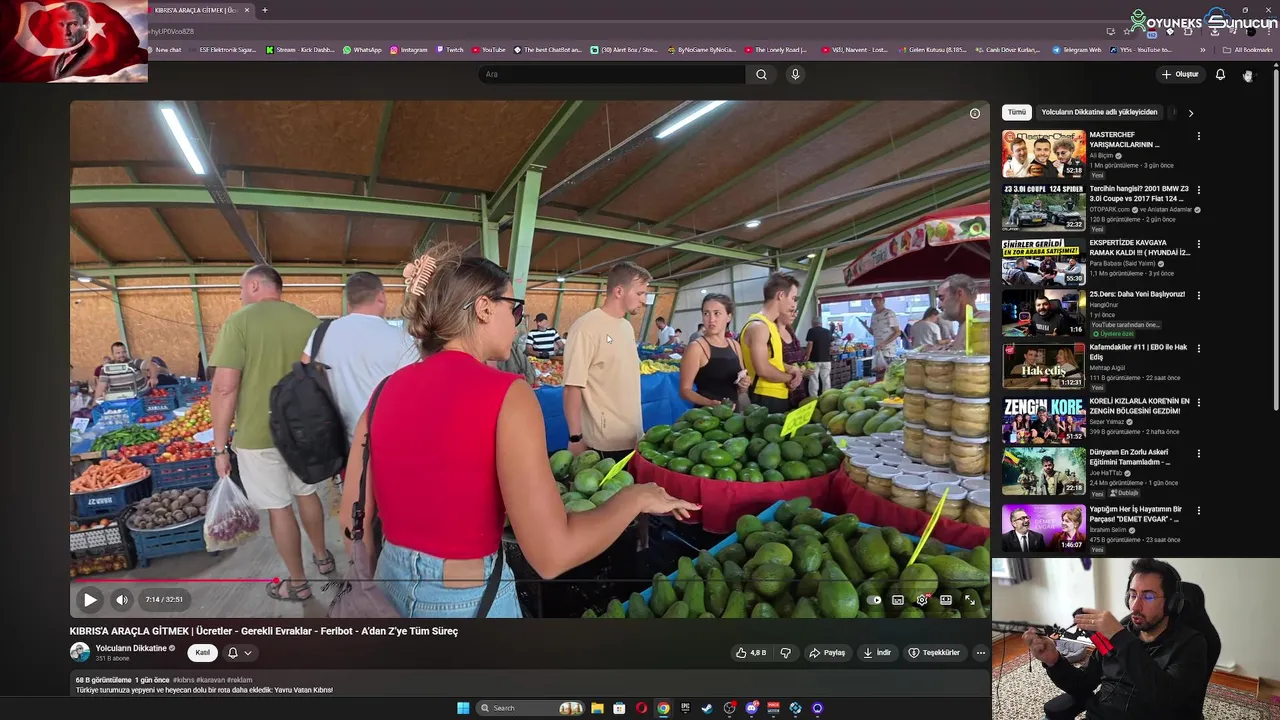Open options menu for MASTERCHEF video
The image size is (1280, 720).
tap(1199, 136)
